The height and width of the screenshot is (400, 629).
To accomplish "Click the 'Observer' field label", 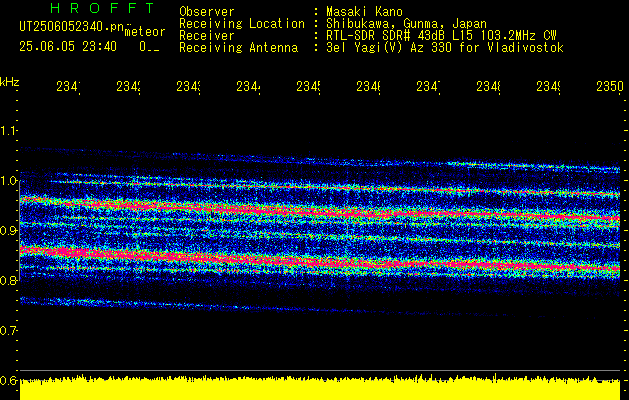I will (207, 11).
